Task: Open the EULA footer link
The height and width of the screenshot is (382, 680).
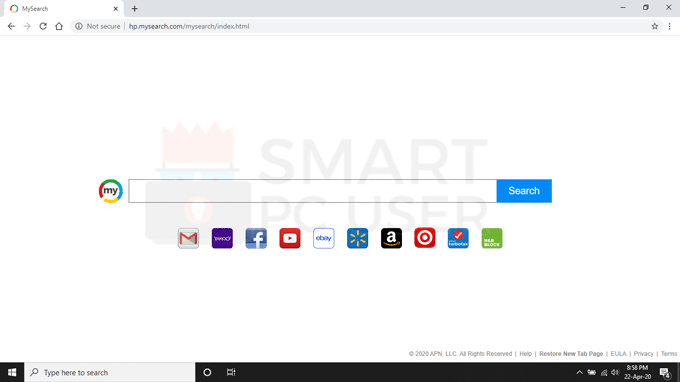Action: [618, 354]
